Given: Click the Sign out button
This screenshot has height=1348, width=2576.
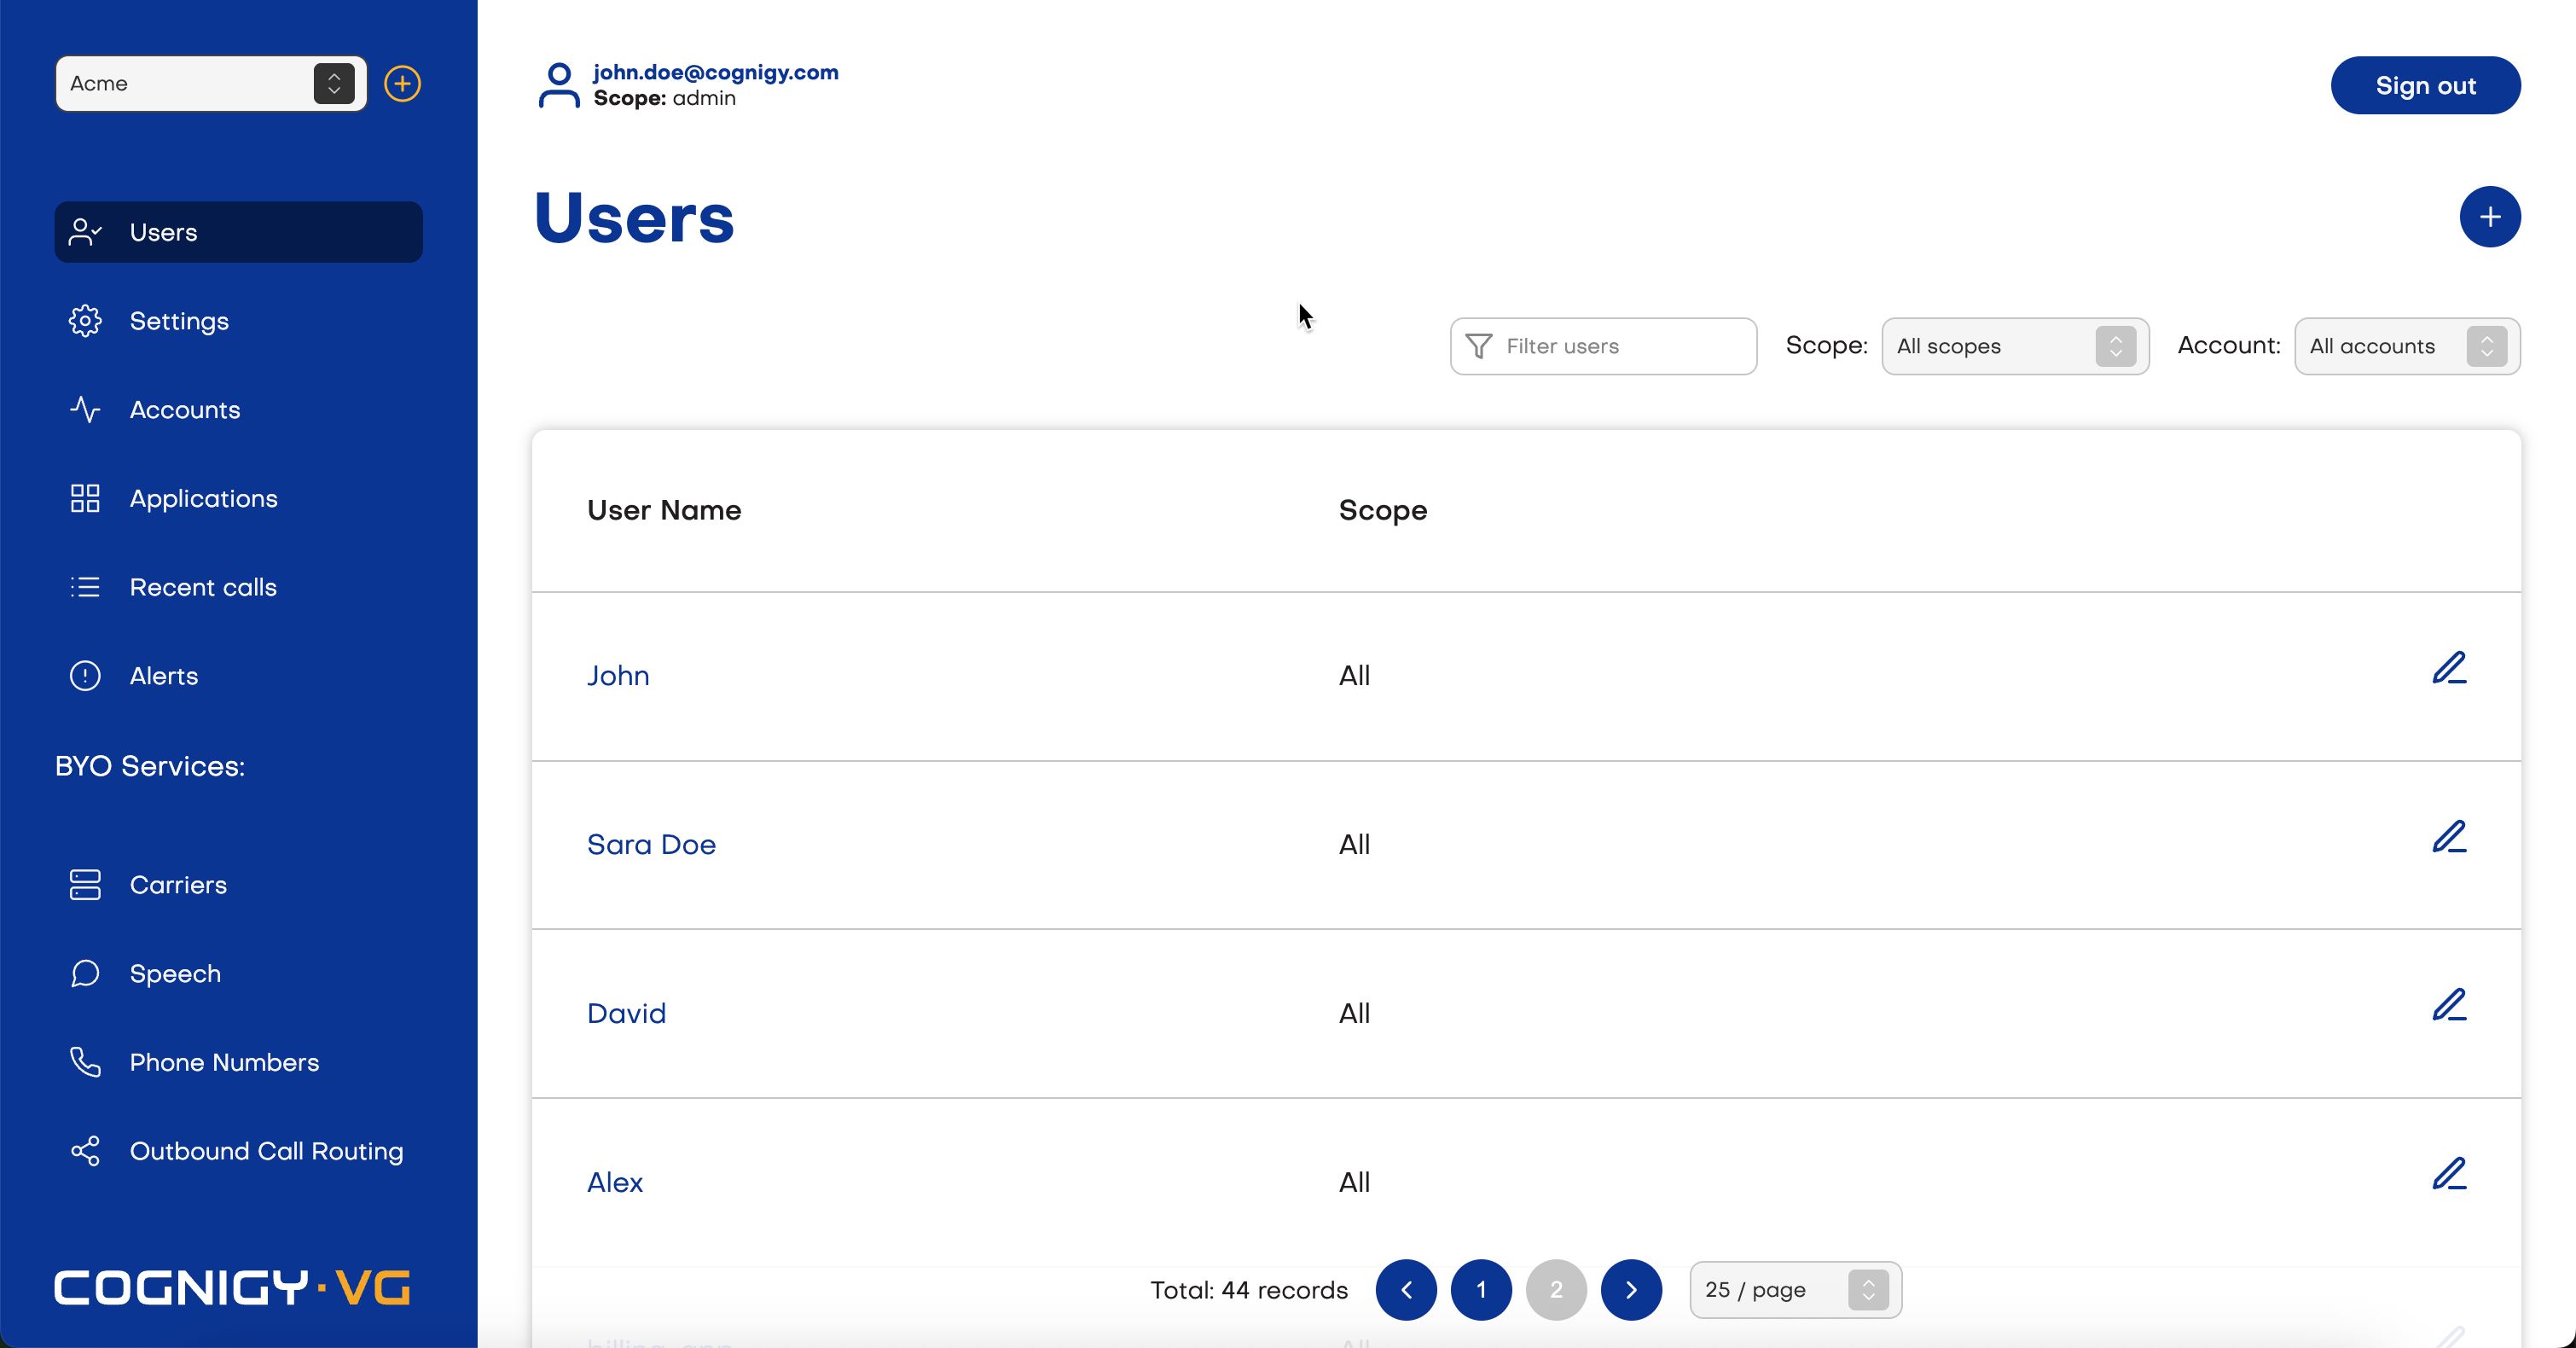Looking at the screenshot, I should click(x=2424, y=86).
